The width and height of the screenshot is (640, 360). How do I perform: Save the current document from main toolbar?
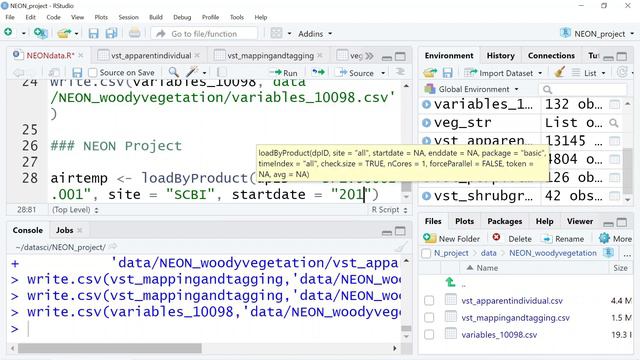click(93, 33)
